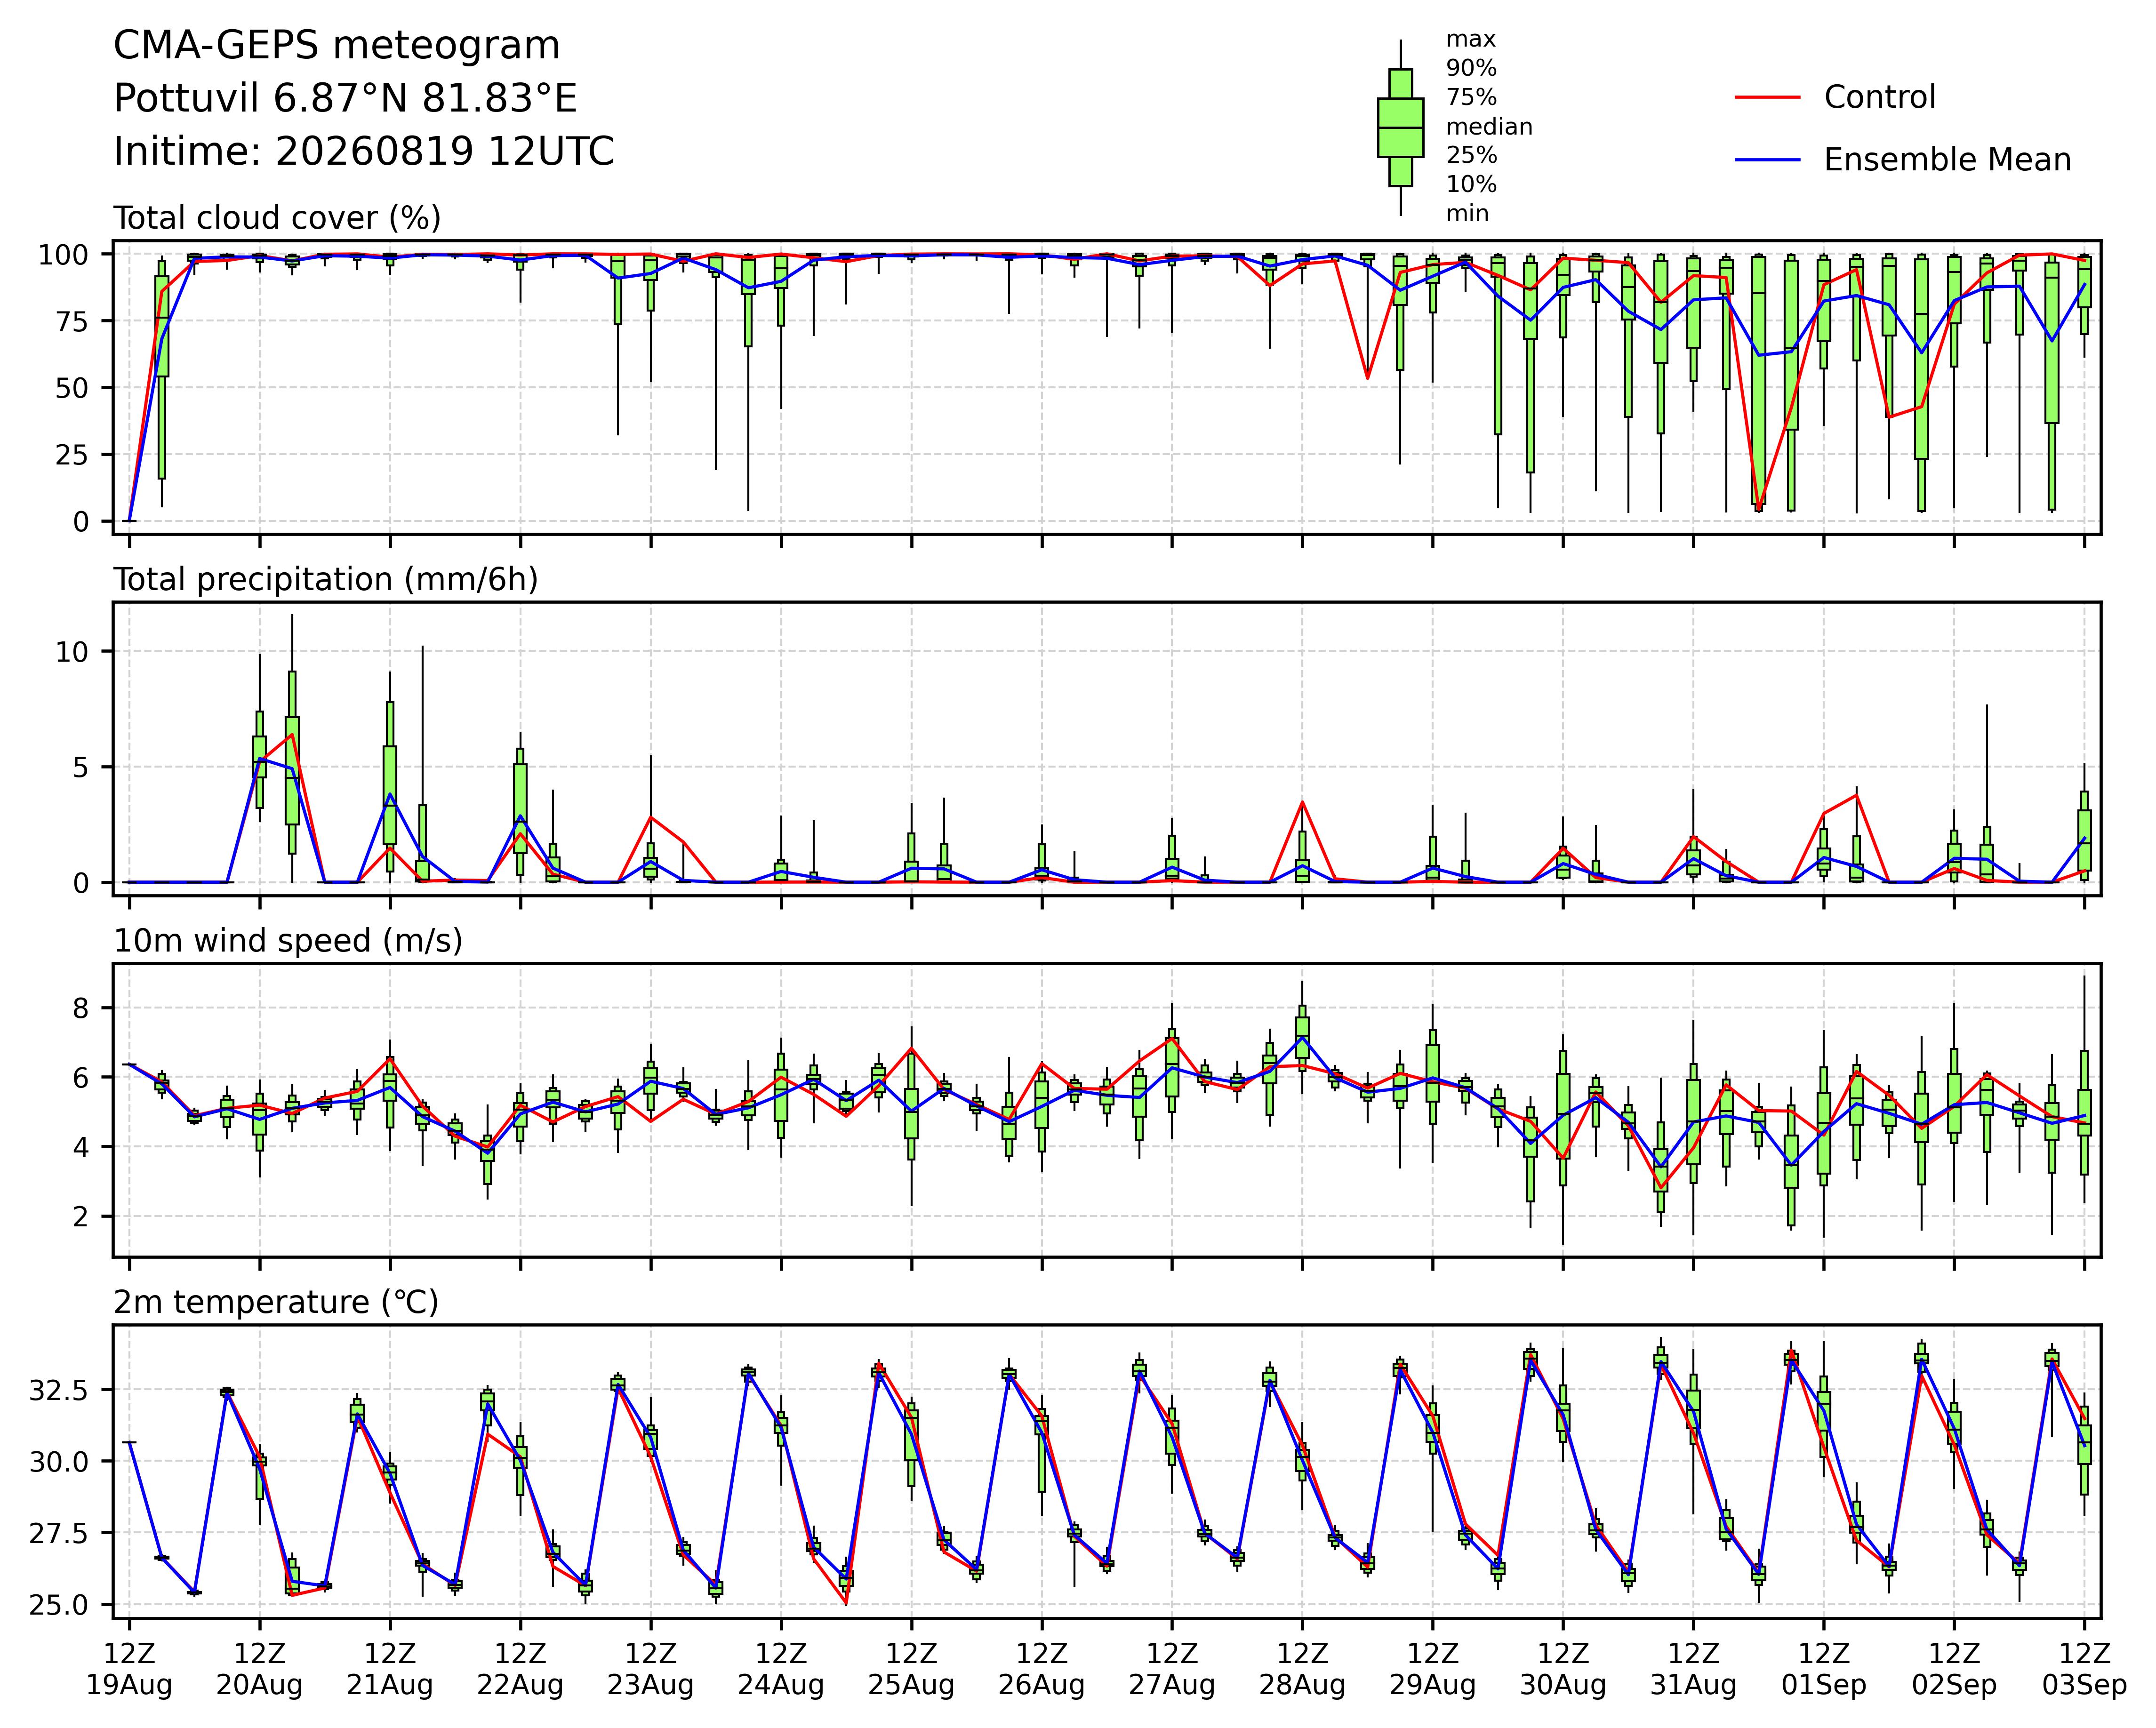This screenshot has height=1728, width=2156.
Task: Click the 12Z 22Aug axis tick label
Action: pos(520,1669)
